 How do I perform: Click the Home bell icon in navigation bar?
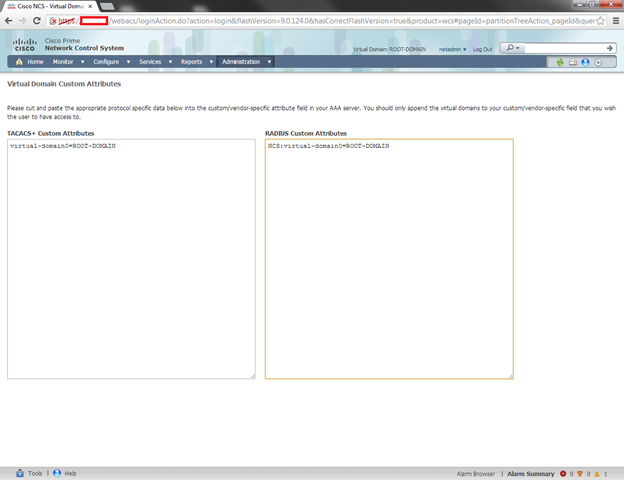(19, 62)
